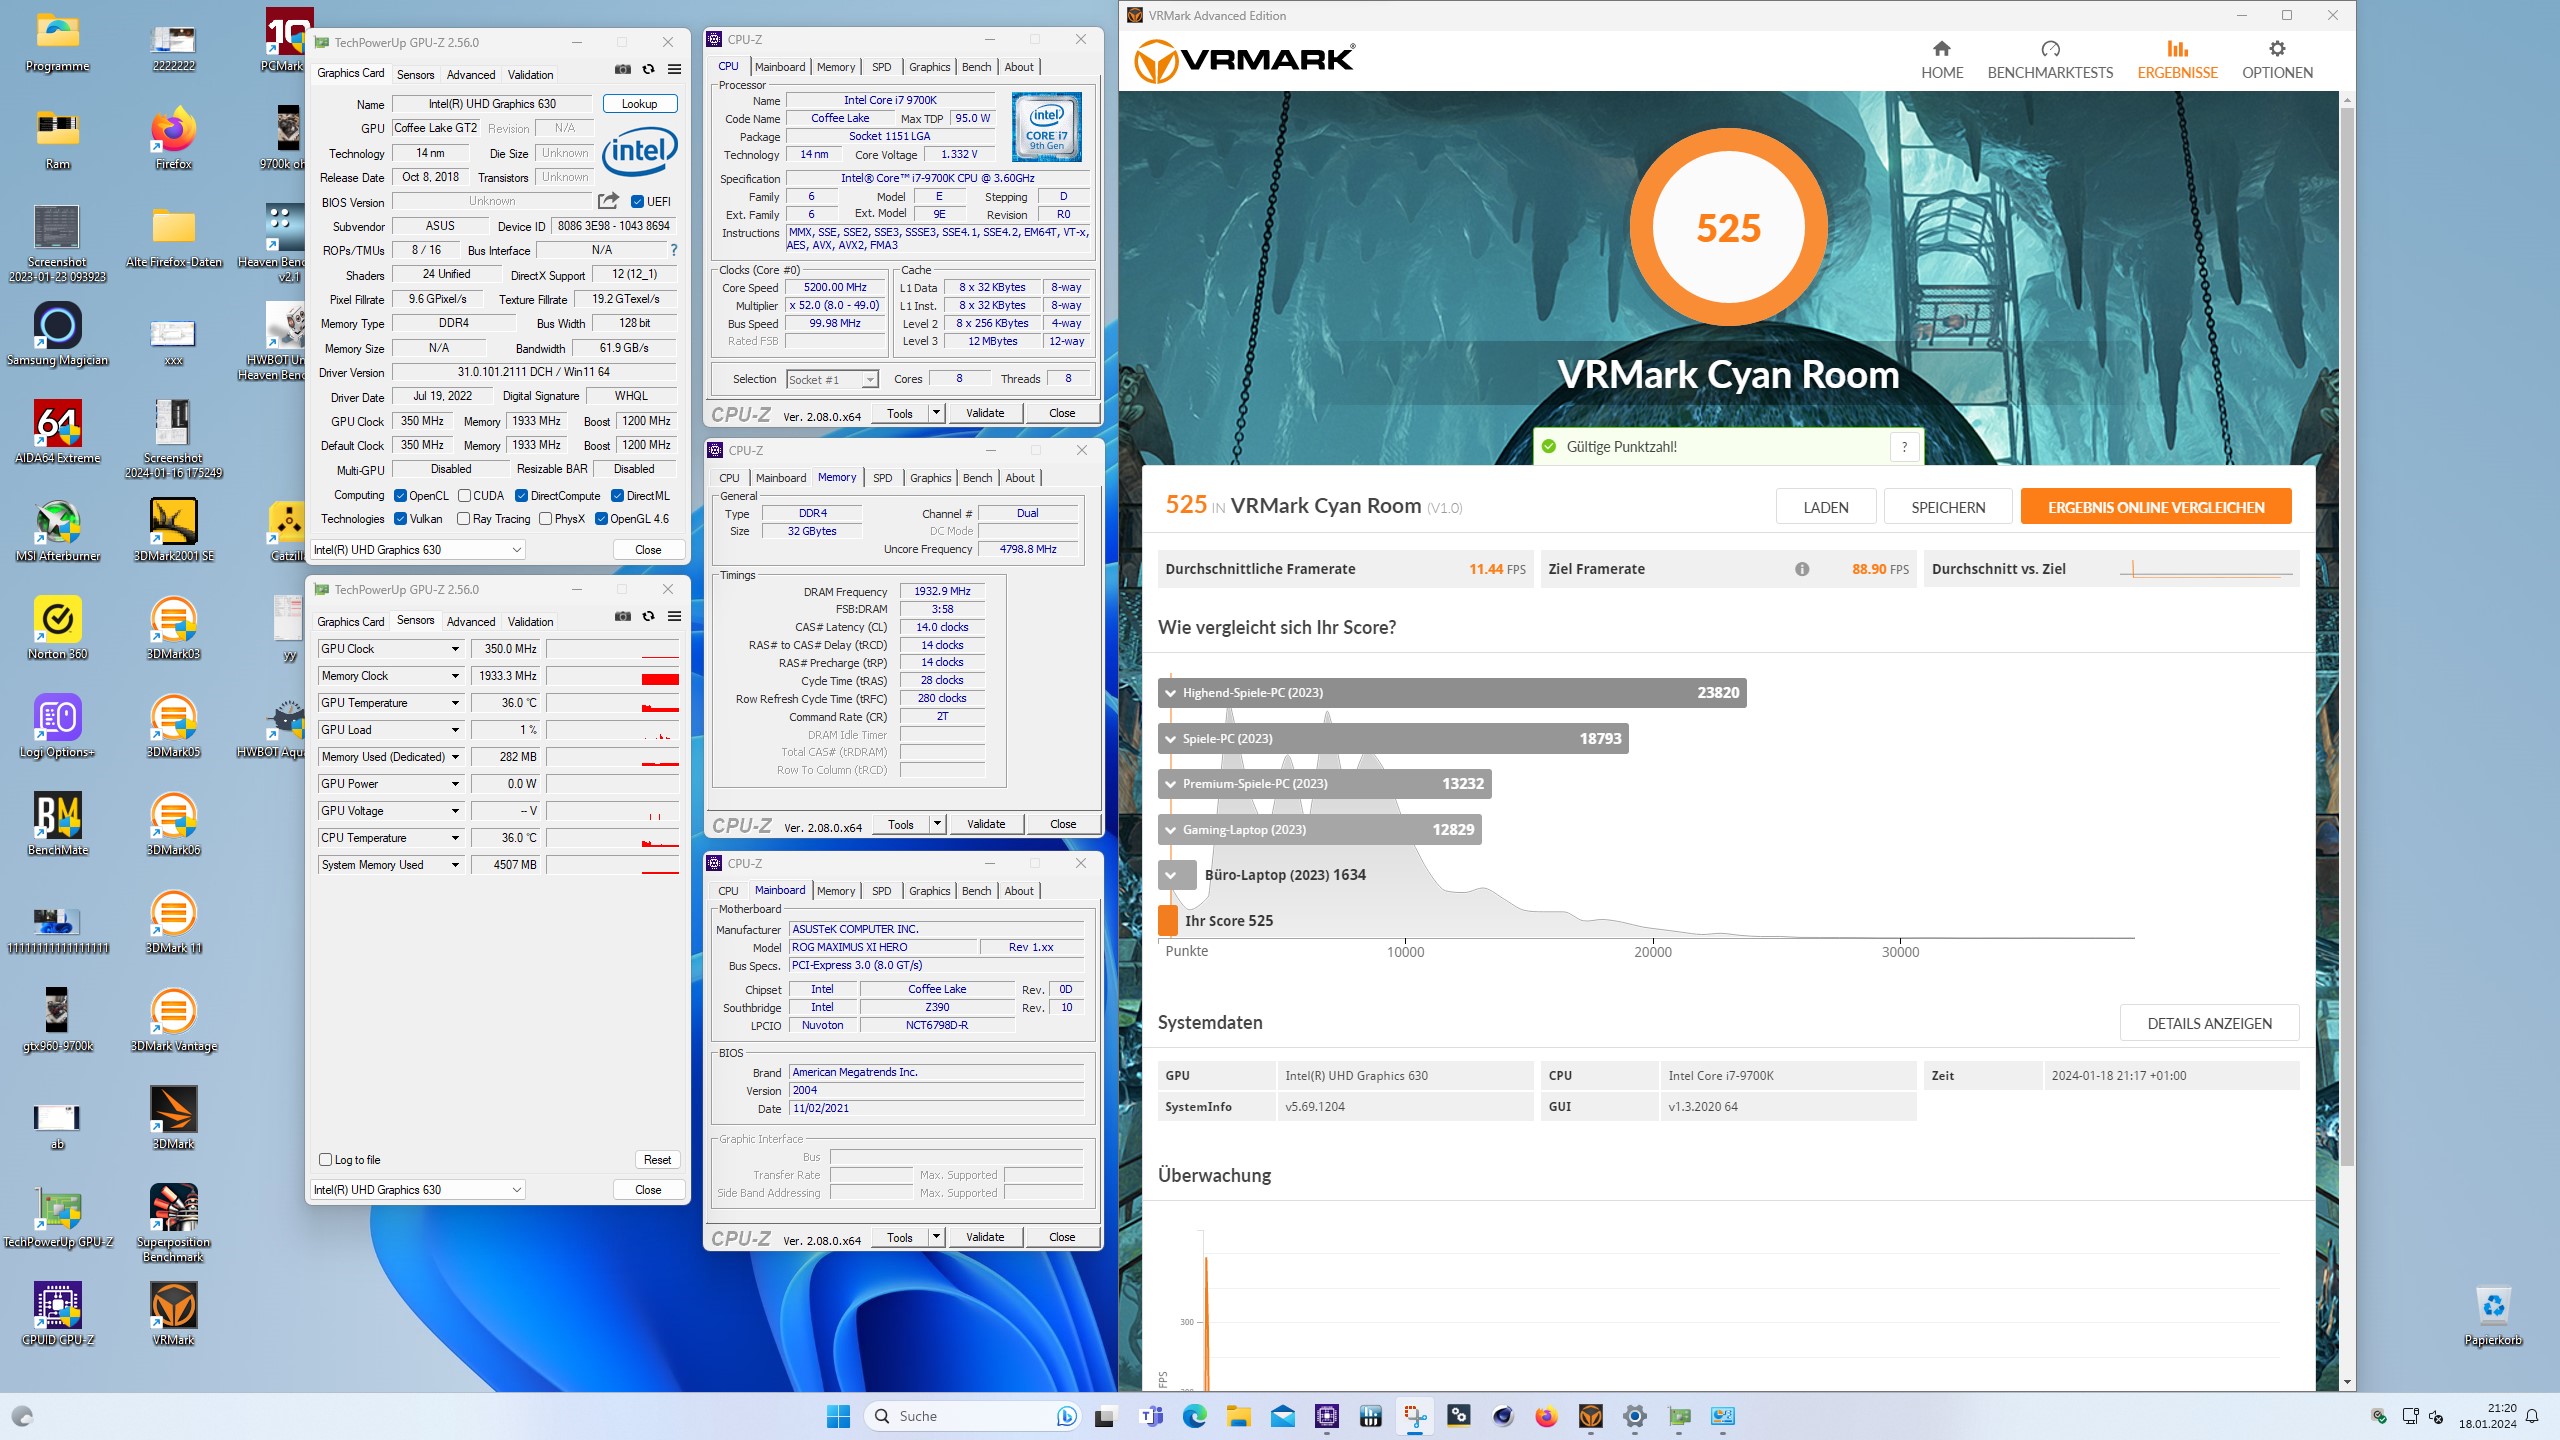
Task: Click the taskbar Suche search field
Action: [x=970, y=1416]
